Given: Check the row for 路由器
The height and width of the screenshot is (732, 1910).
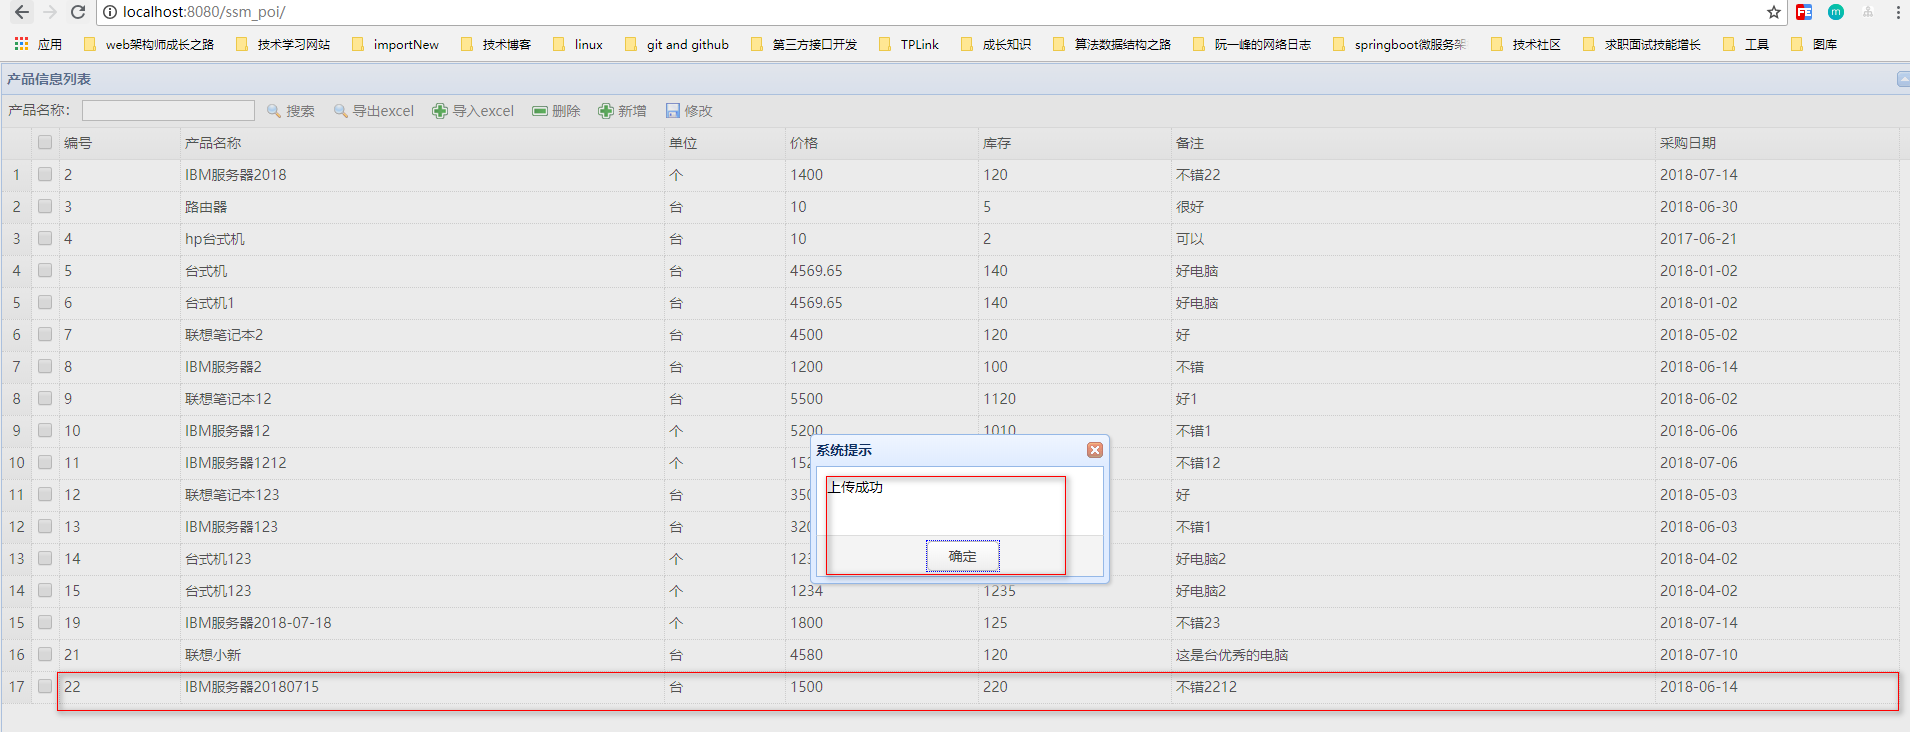Looking at the screenshot, I should pos(45,206).
